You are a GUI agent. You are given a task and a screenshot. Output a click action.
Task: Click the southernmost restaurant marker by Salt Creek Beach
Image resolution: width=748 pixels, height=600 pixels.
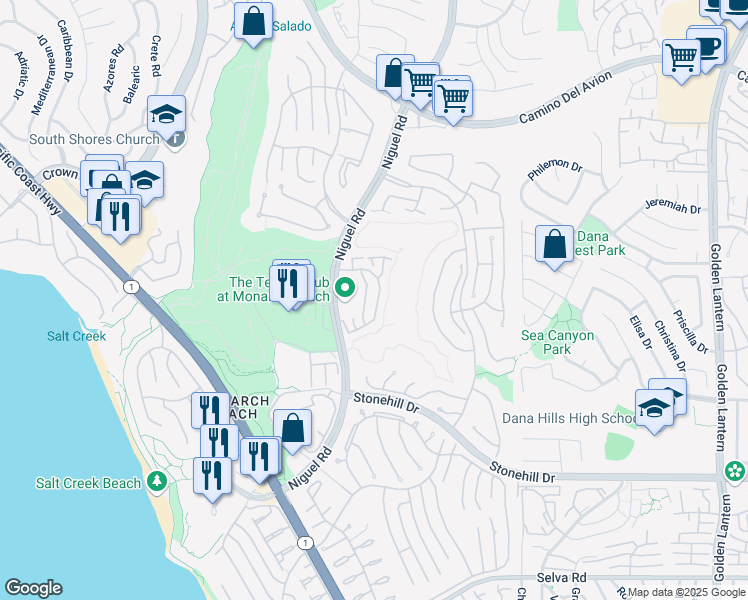click(x=212, y=477)
